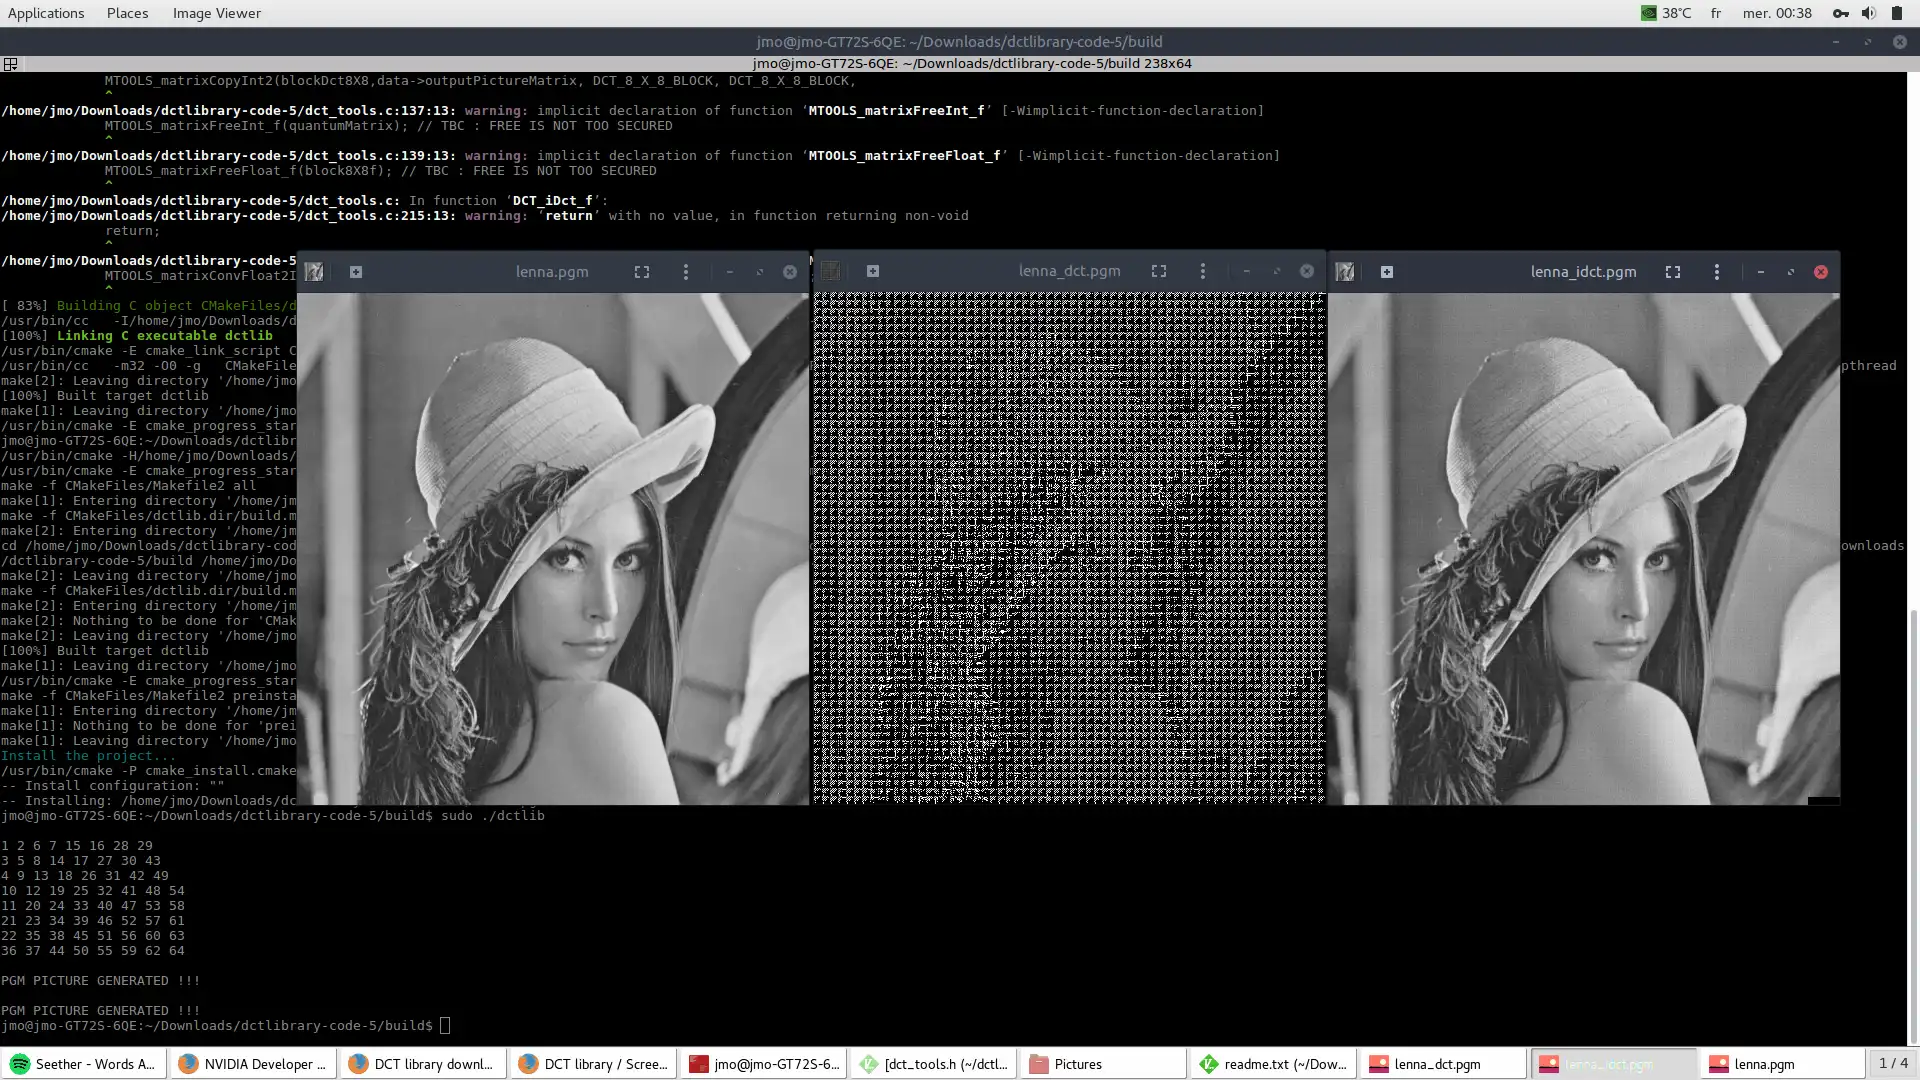This screenshot has height=1080, width=1920.
Task: Click the open-file plus icon in lenna.pgm window
Action: pyautogui.click(x=356, y=272)
